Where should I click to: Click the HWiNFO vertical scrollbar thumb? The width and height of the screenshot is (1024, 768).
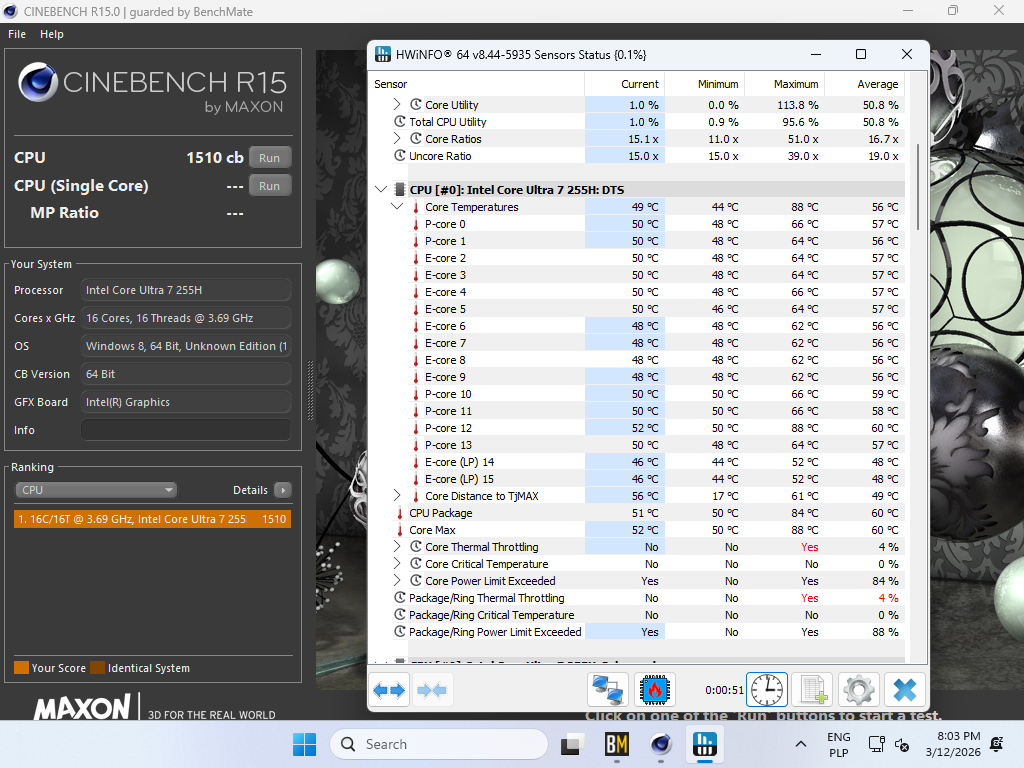point(918,187)
